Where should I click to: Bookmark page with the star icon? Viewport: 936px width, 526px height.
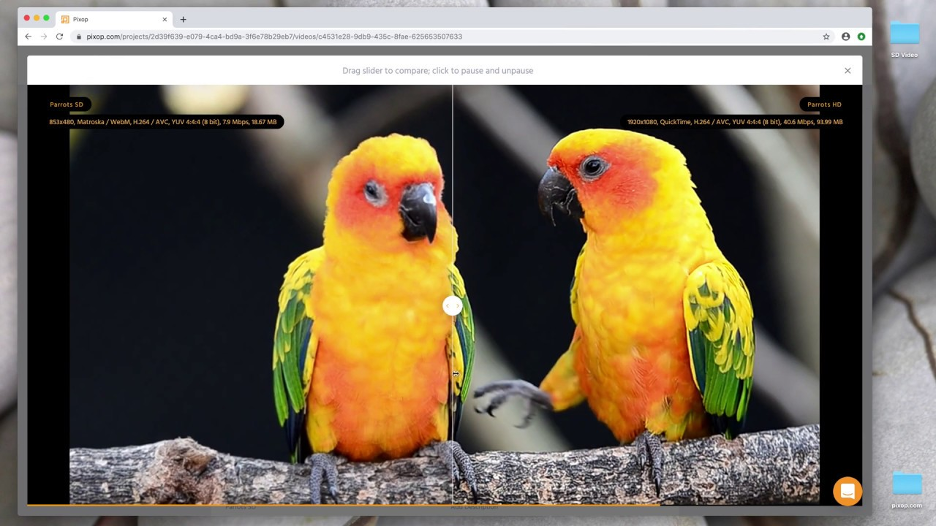pos(826,36)
